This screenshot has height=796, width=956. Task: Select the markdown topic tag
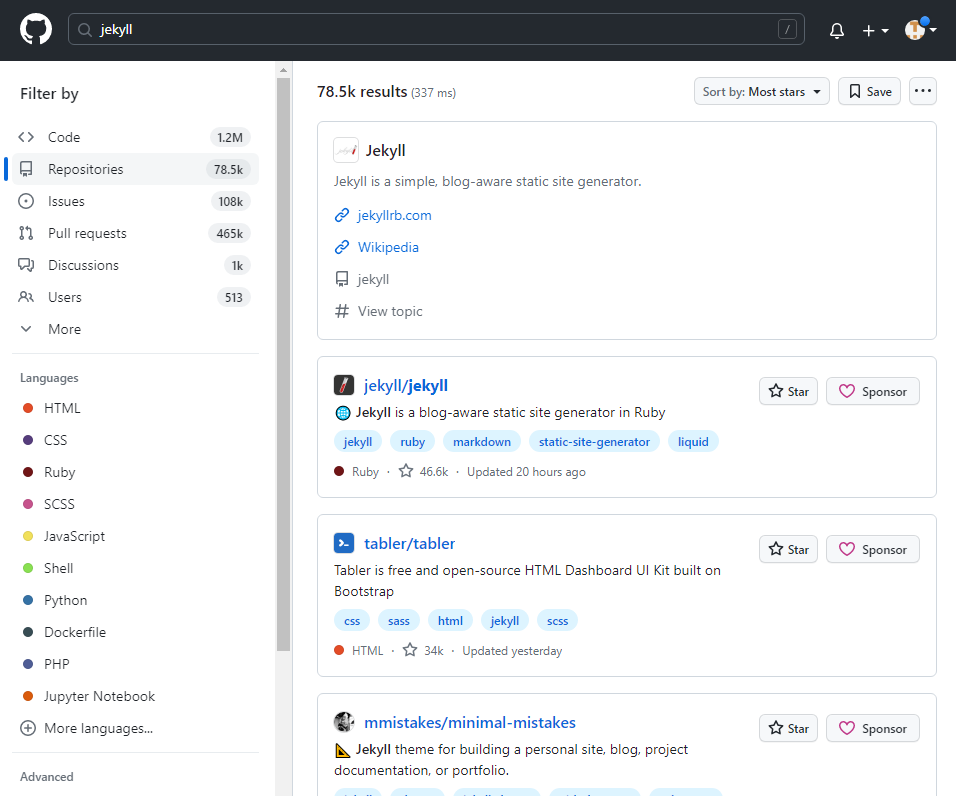point(482,442)
